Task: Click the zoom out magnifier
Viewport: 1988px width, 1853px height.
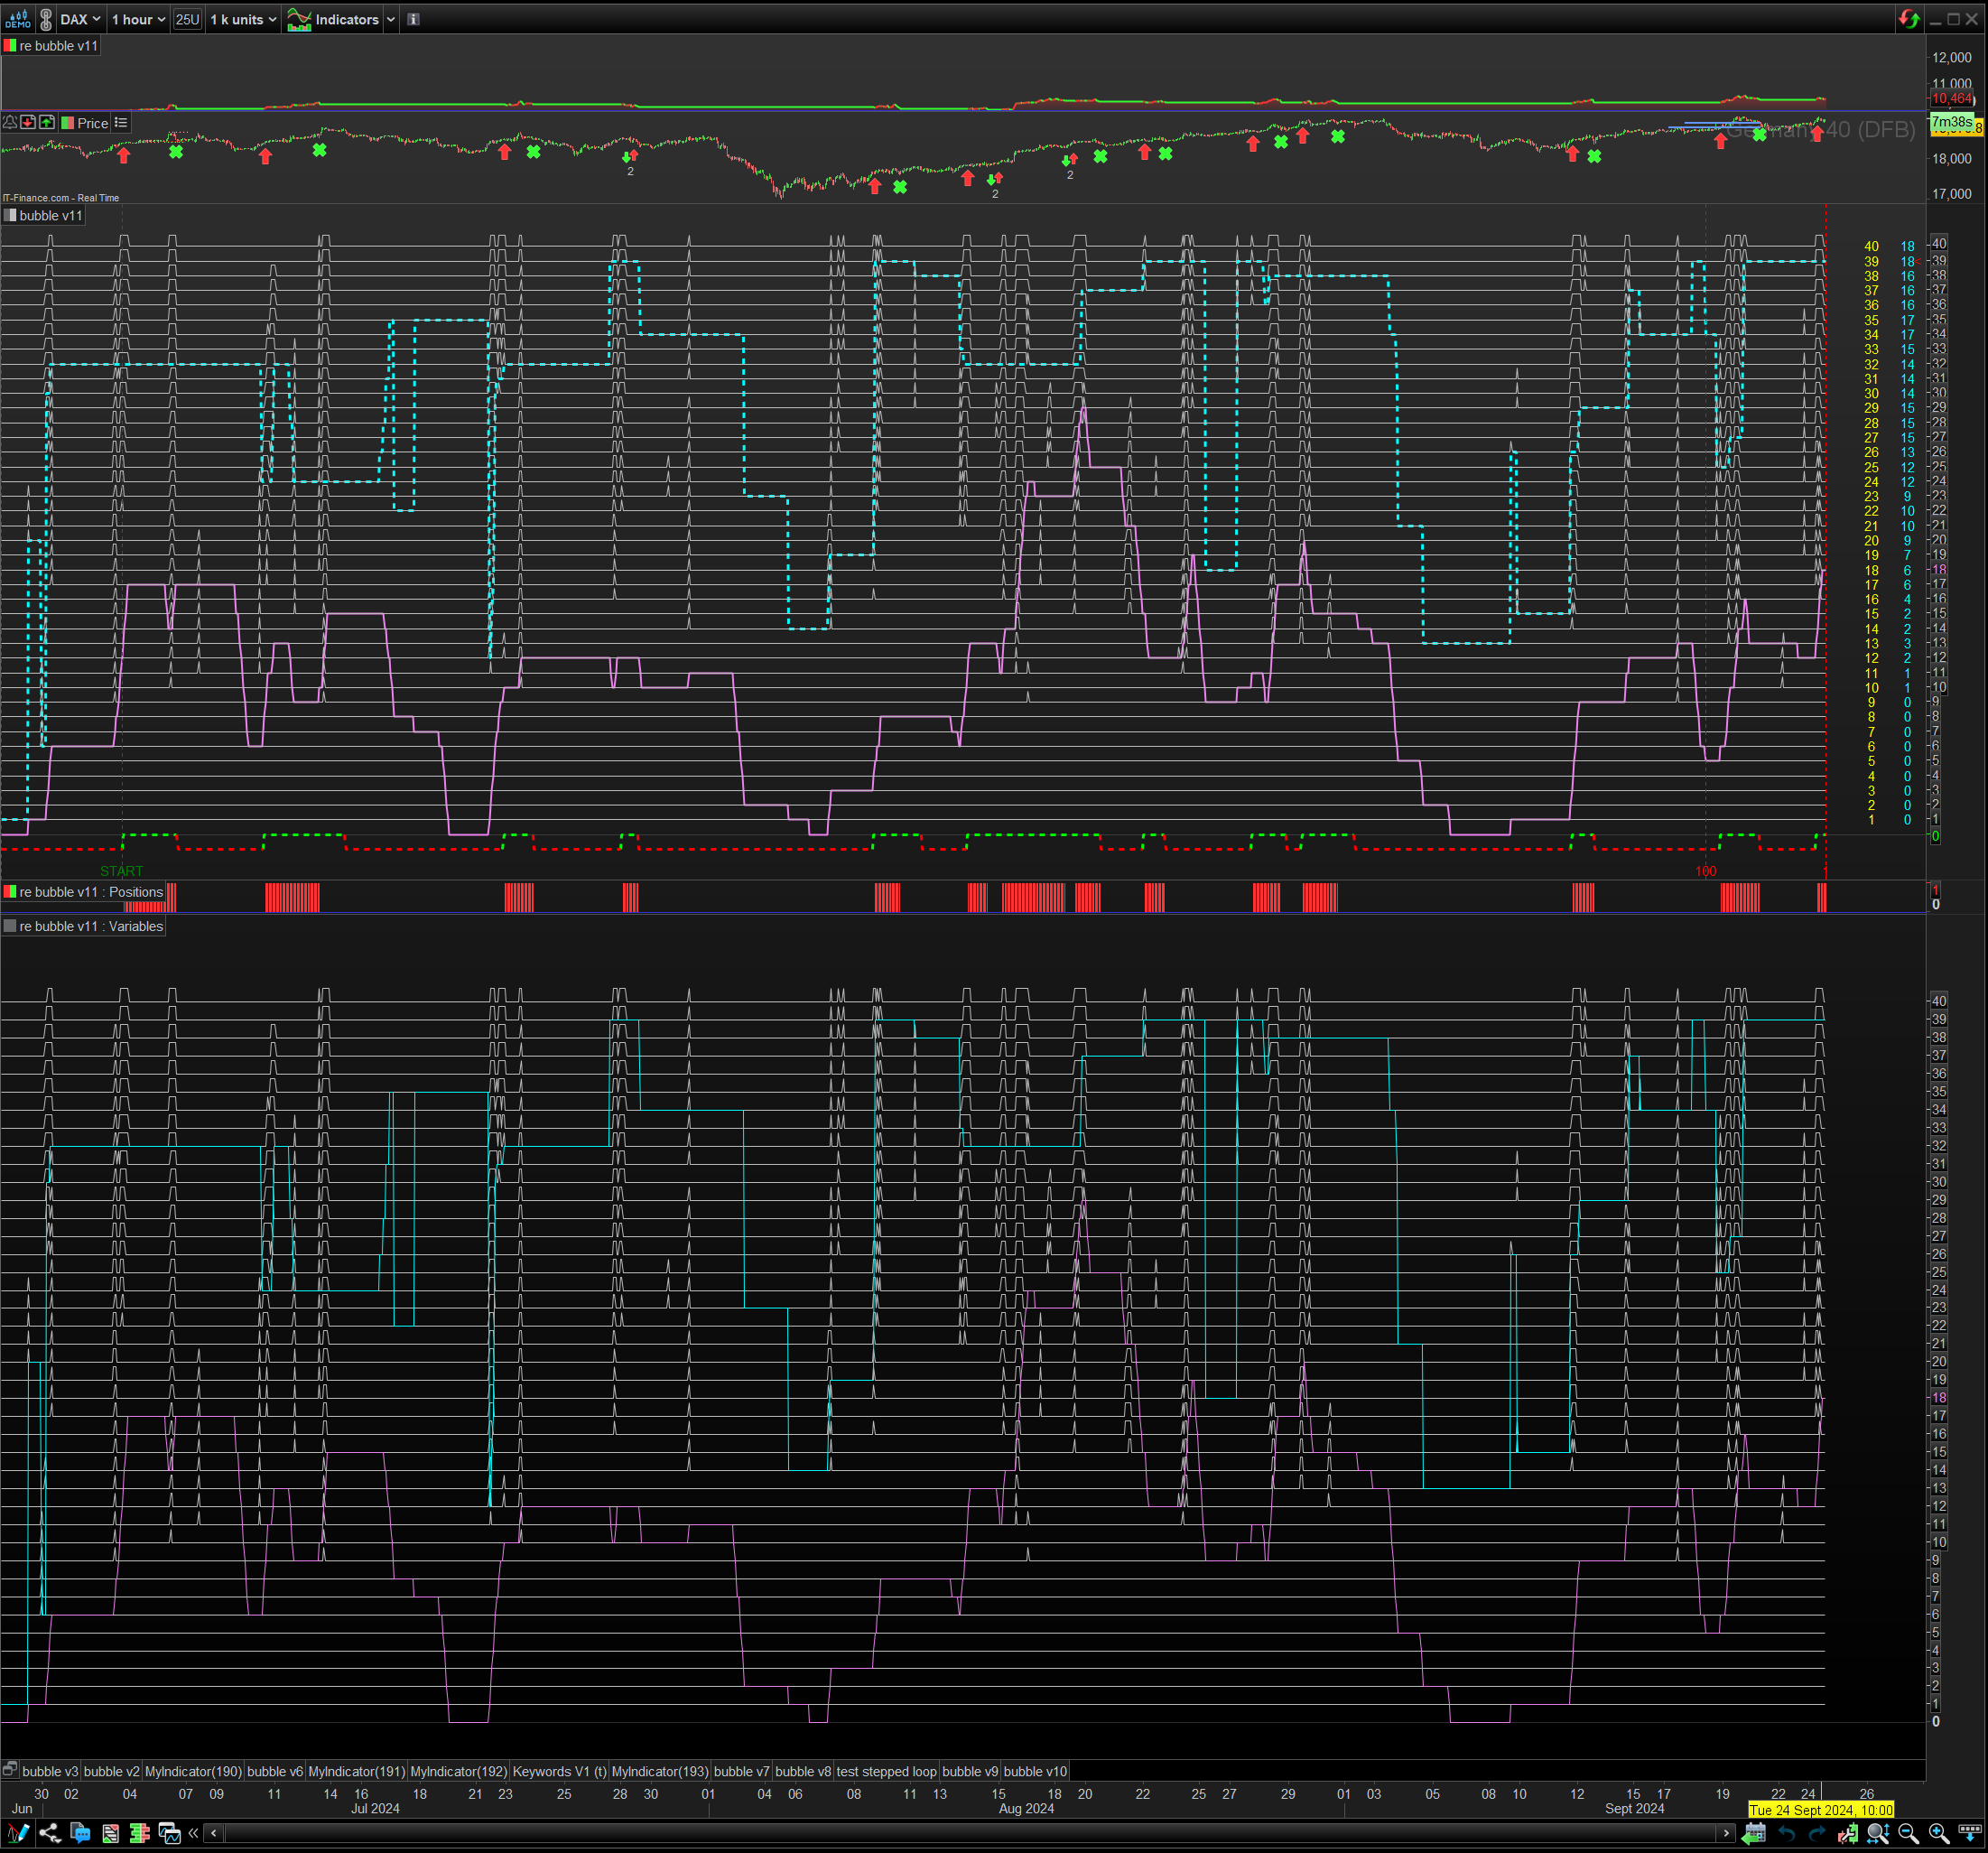Action: (x=1908, y=1833)
